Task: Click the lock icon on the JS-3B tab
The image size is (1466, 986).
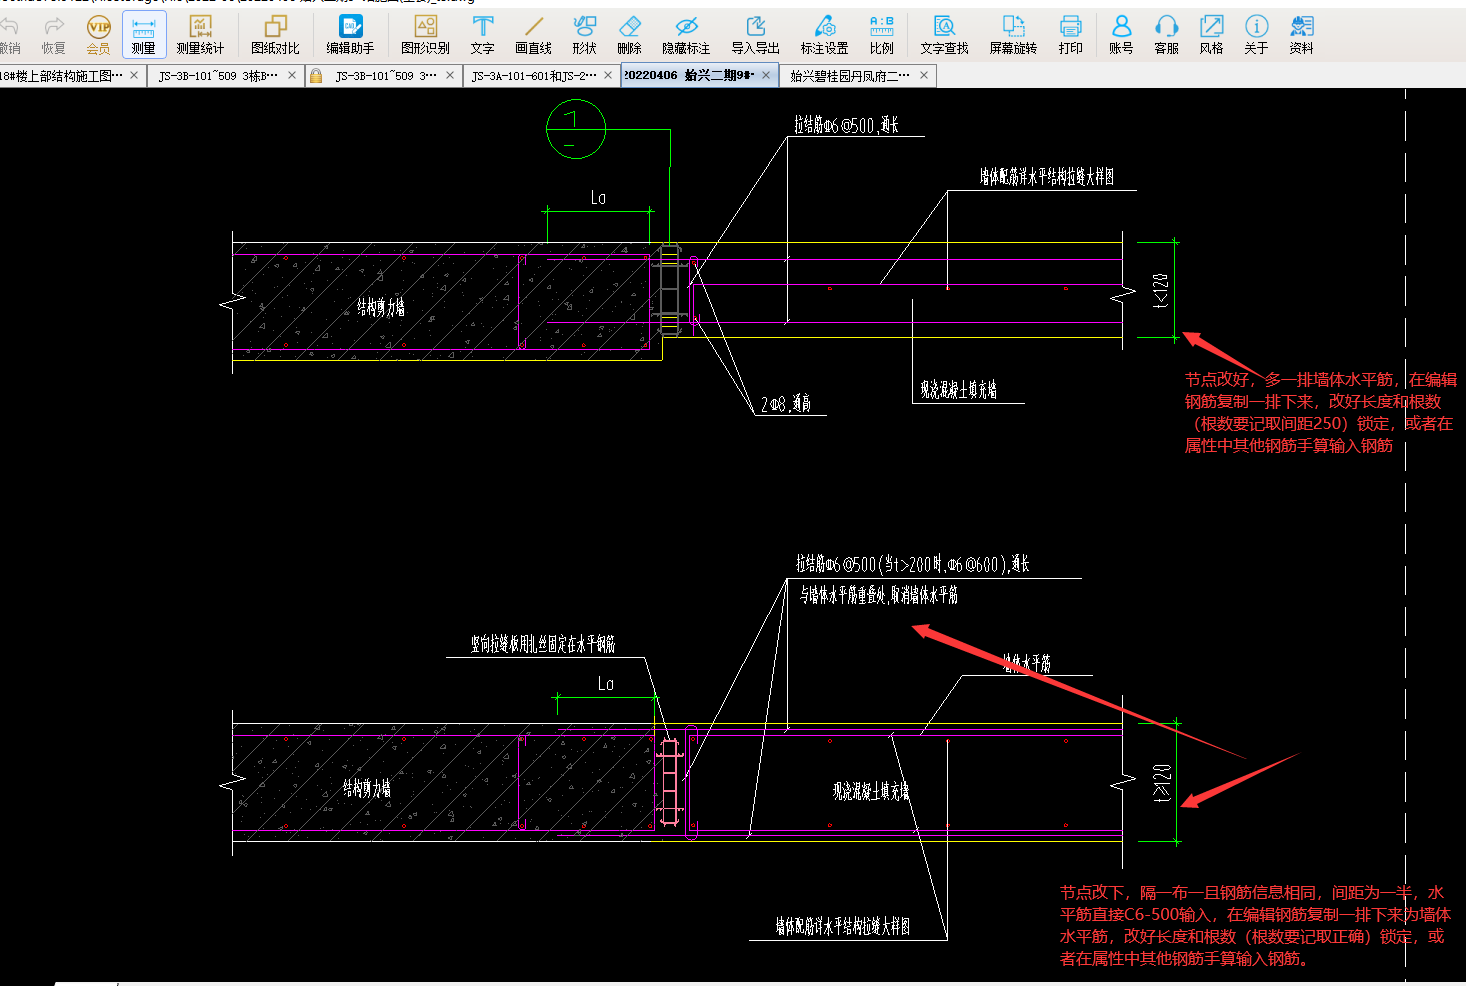Action: (316, 76)
